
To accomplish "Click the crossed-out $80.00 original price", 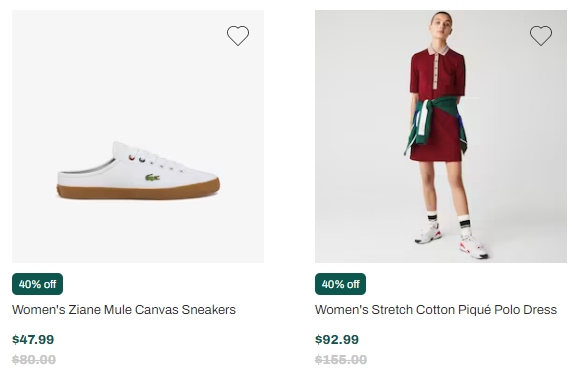I will (x=34, y=359).
